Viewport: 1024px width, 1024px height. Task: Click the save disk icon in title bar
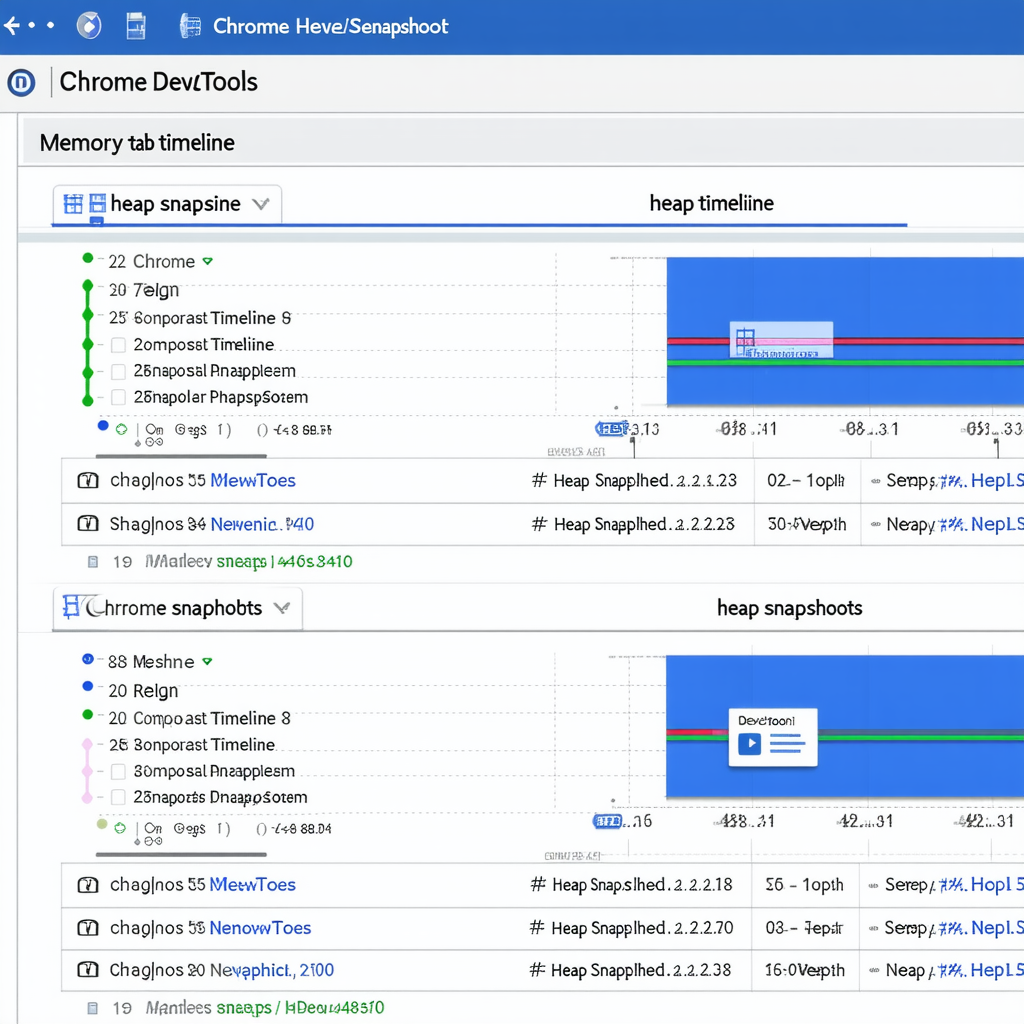pos(136,26)
